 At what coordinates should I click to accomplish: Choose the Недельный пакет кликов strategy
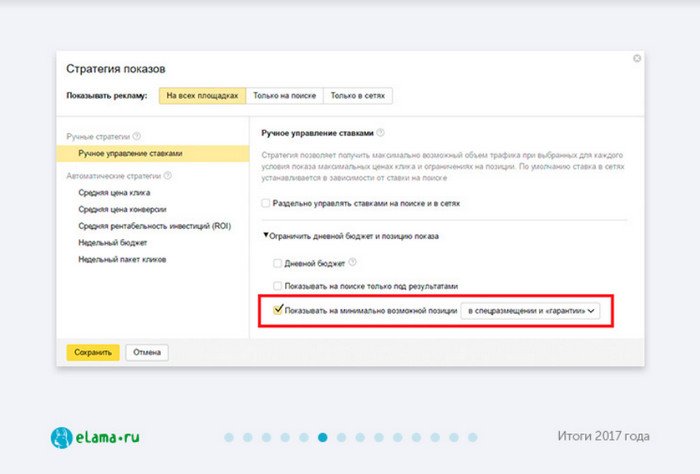122,259
